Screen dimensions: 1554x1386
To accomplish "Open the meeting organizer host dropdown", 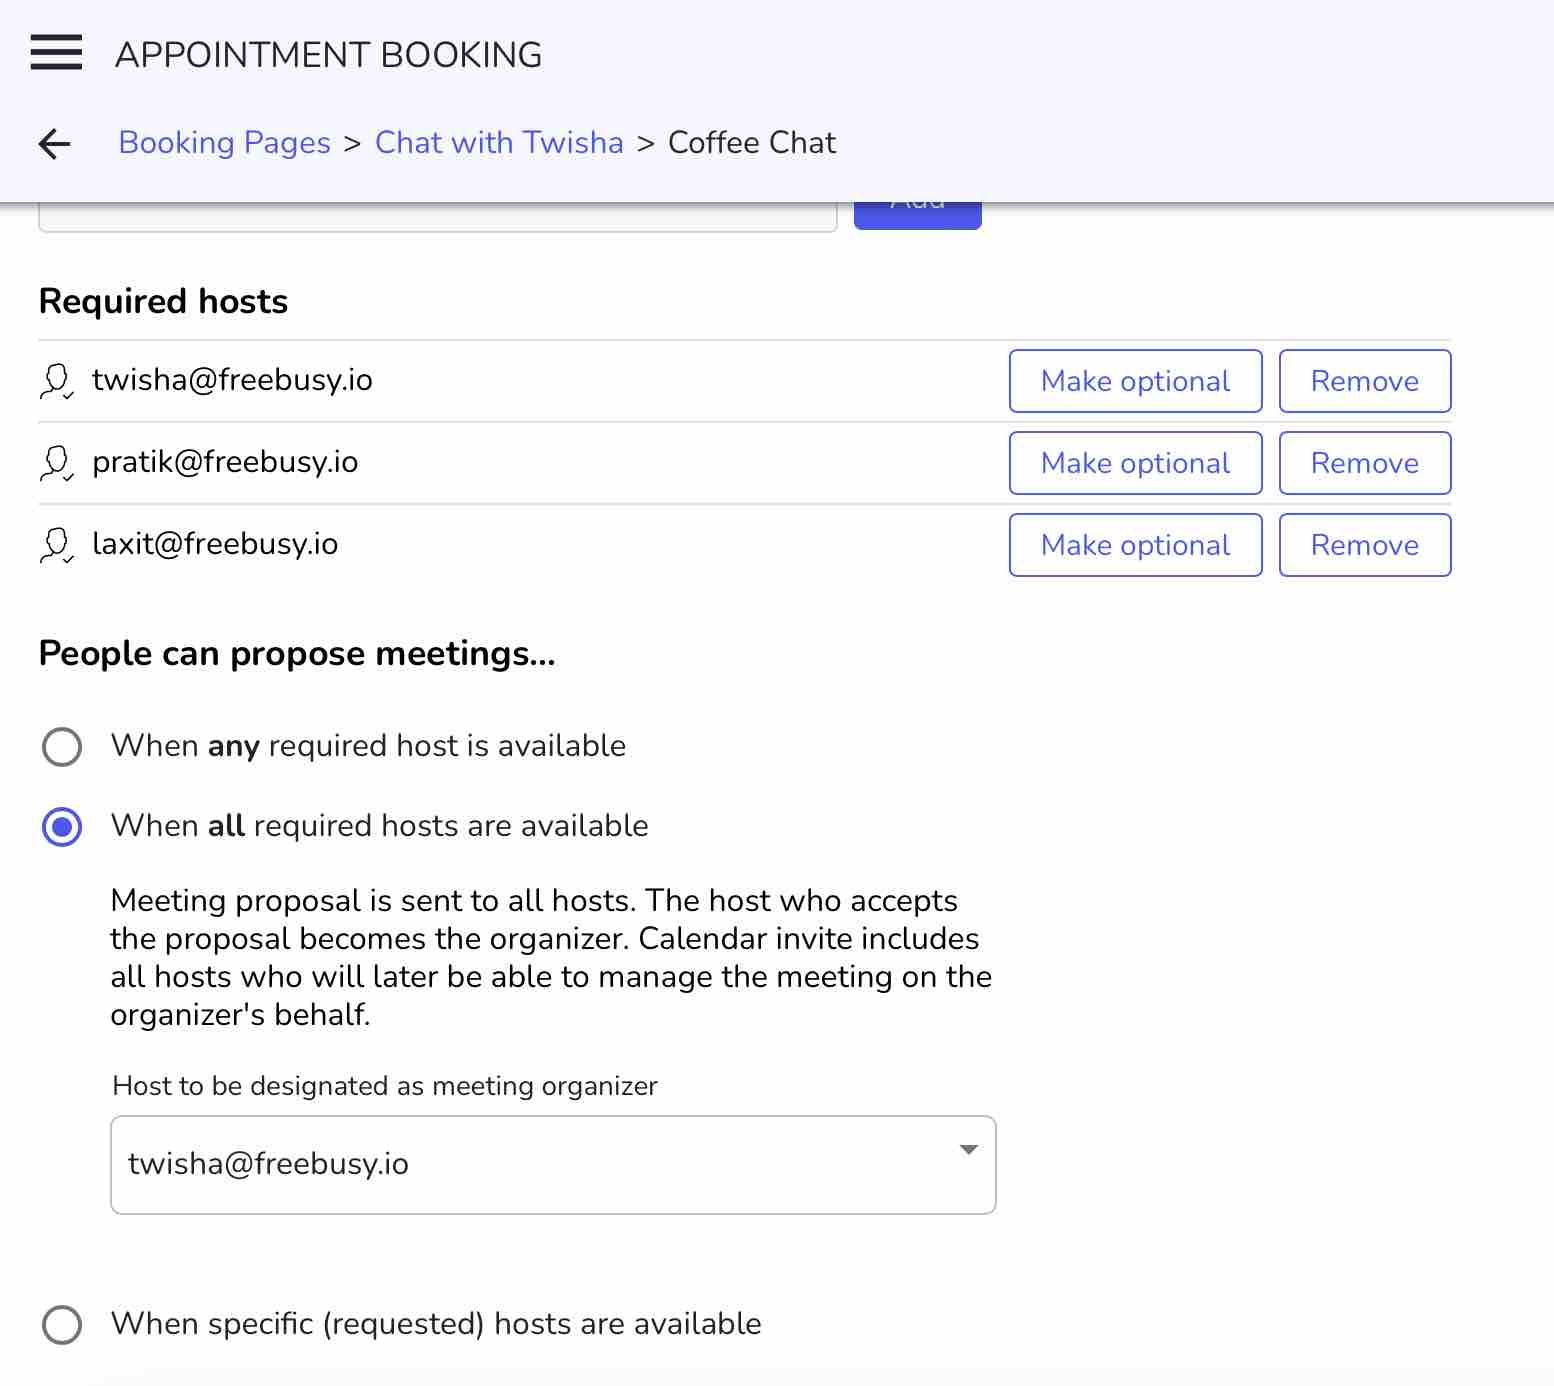I will [x=552, y=1164].
